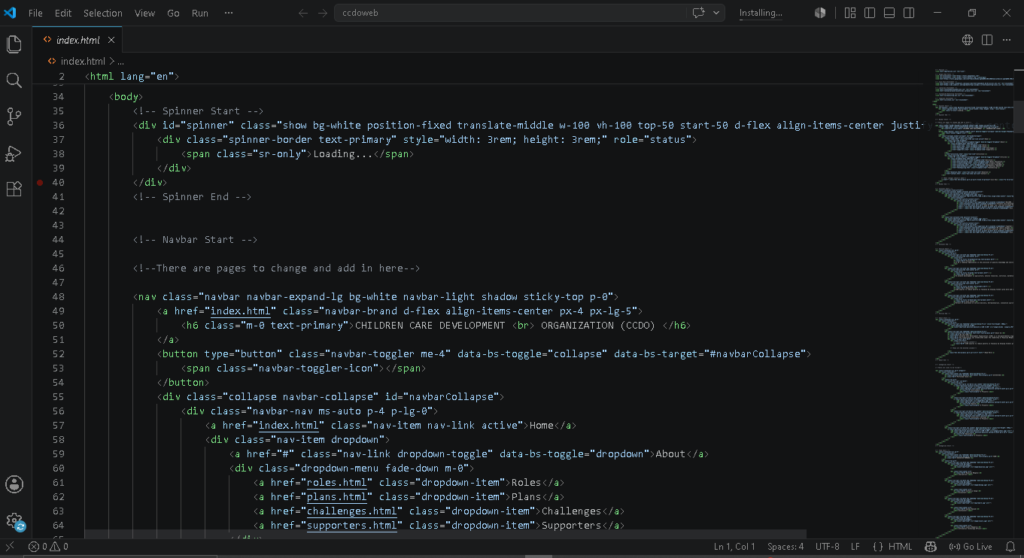Follow index.html link on line 57
Viewport: 1024px width, 558px height.
click(x=288, y=425)
